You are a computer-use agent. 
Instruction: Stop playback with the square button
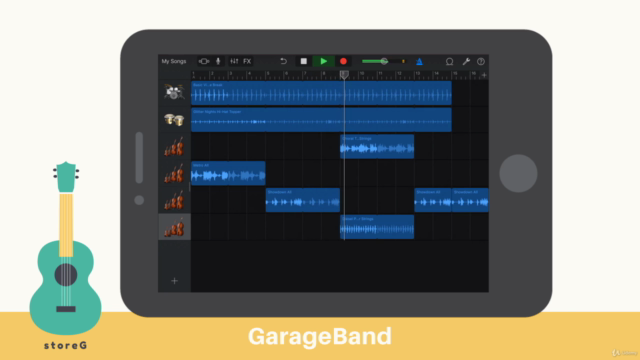click(x=303, y=61)
